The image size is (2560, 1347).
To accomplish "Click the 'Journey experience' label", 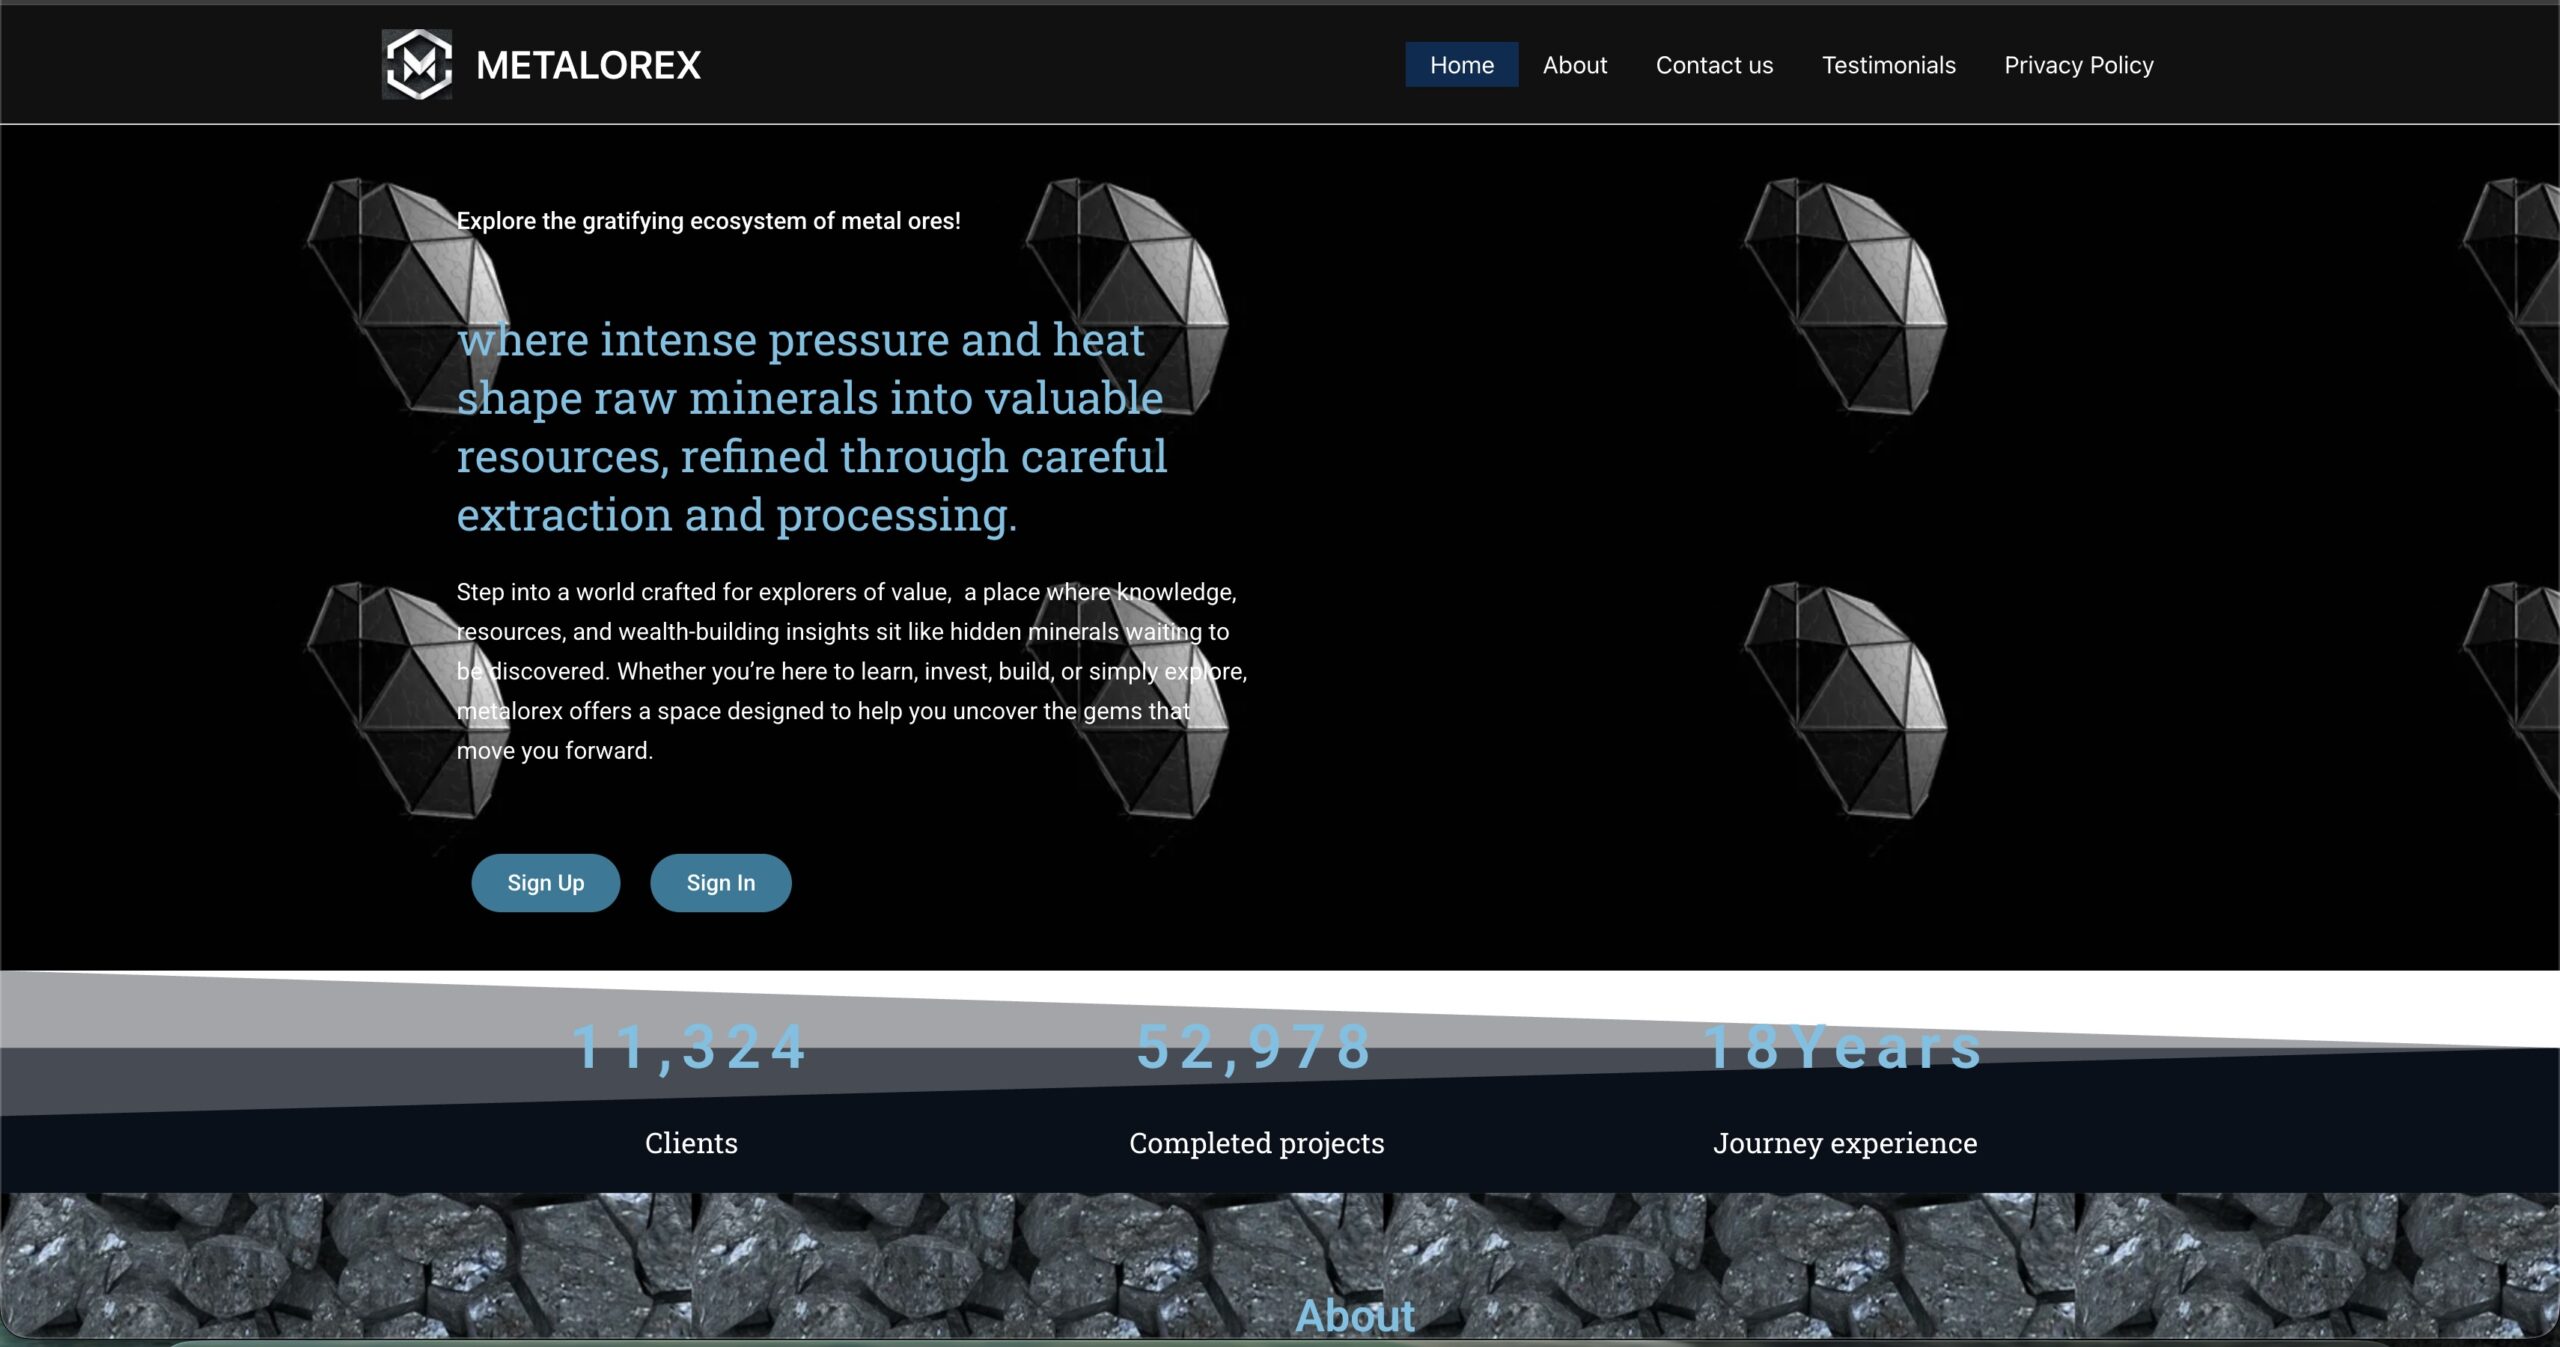I will 1845,1143.
